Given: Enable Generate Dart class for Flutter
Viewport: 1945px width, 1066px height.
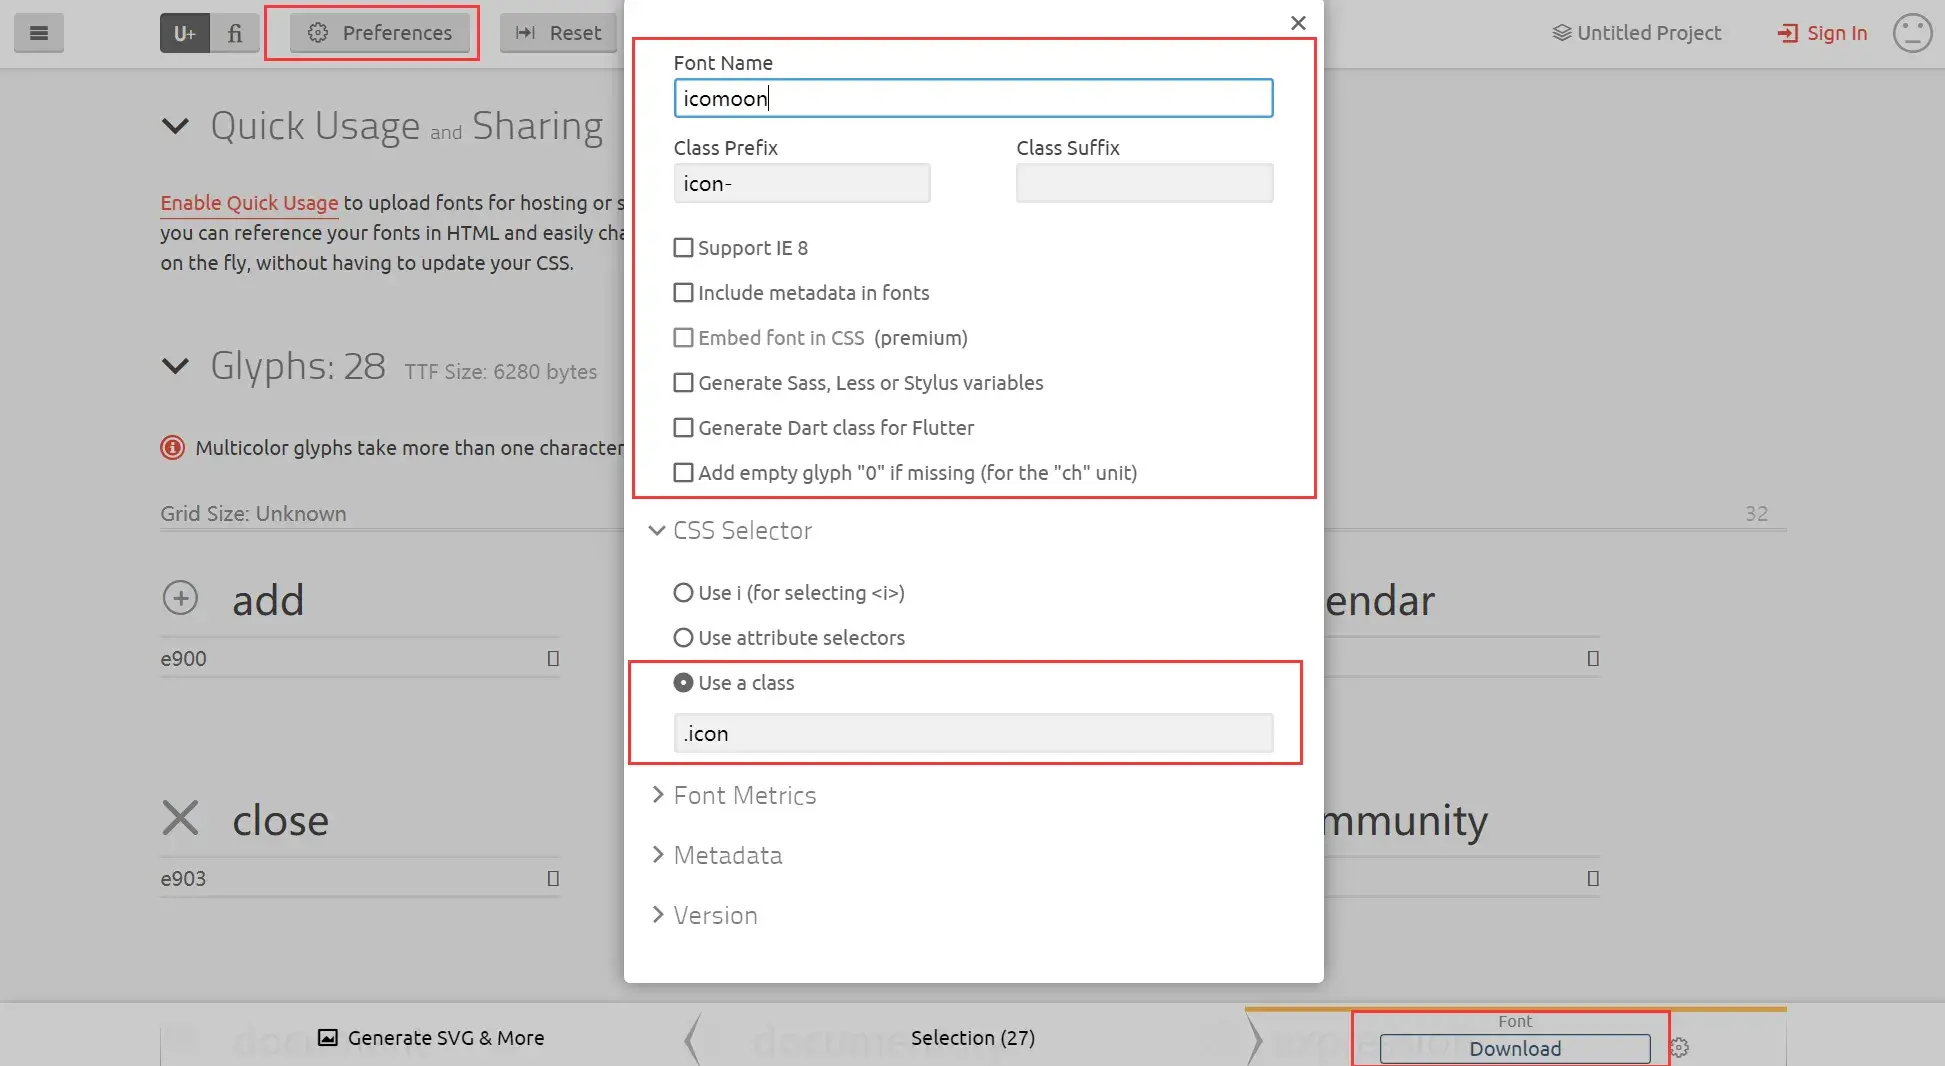Looking at the screenshot, I should coord(683,427).
